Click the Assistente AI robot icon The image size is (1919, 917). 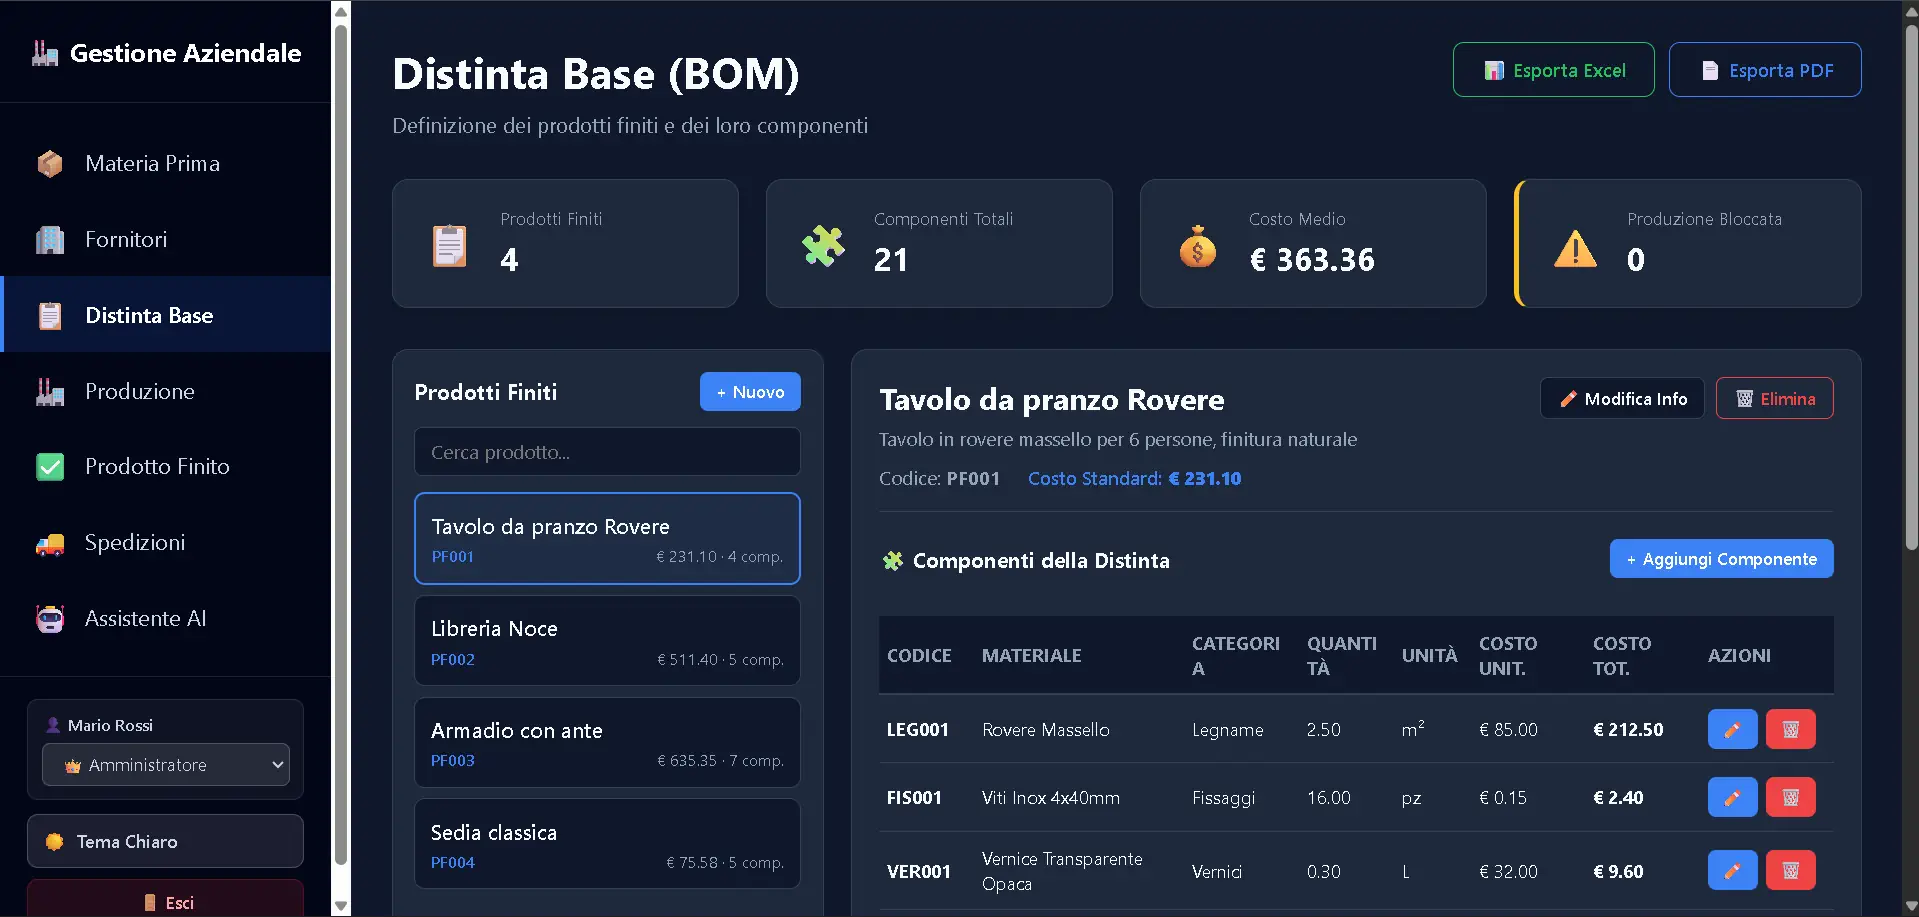[x=50, y=619]
